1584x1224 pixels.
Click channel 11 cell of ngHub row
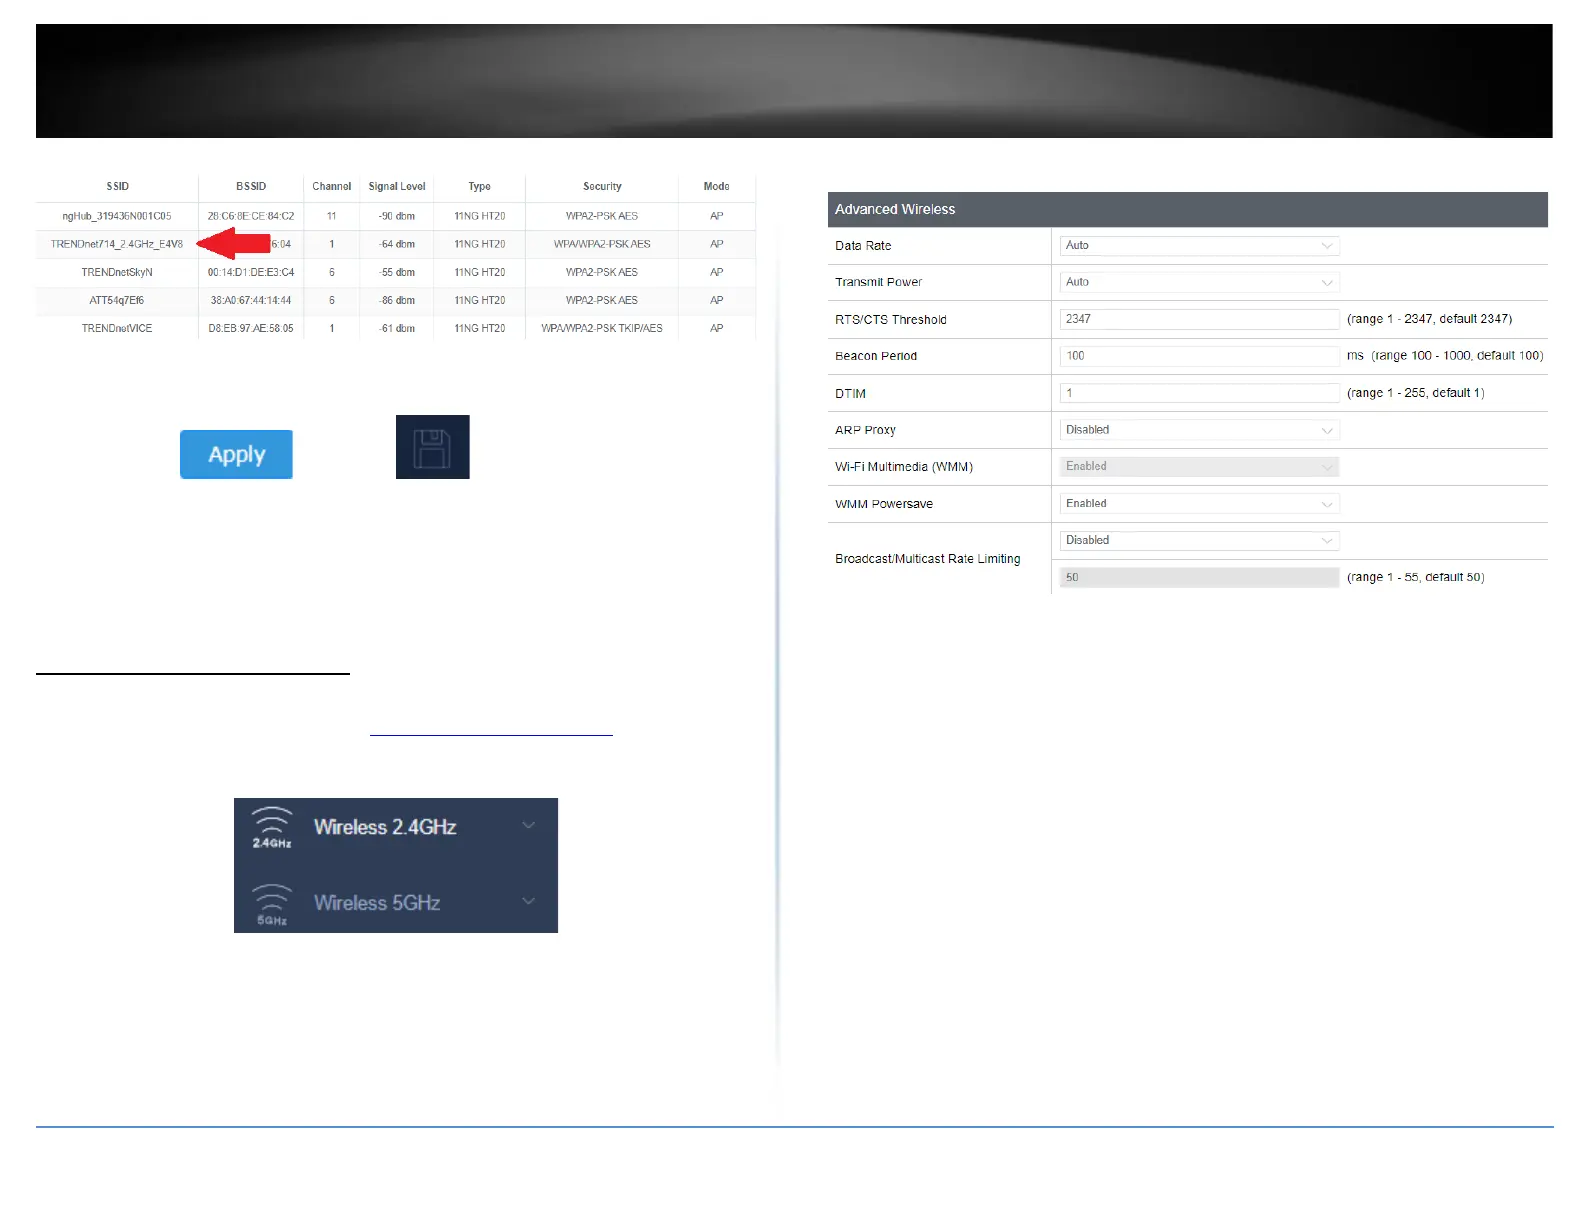332,216
